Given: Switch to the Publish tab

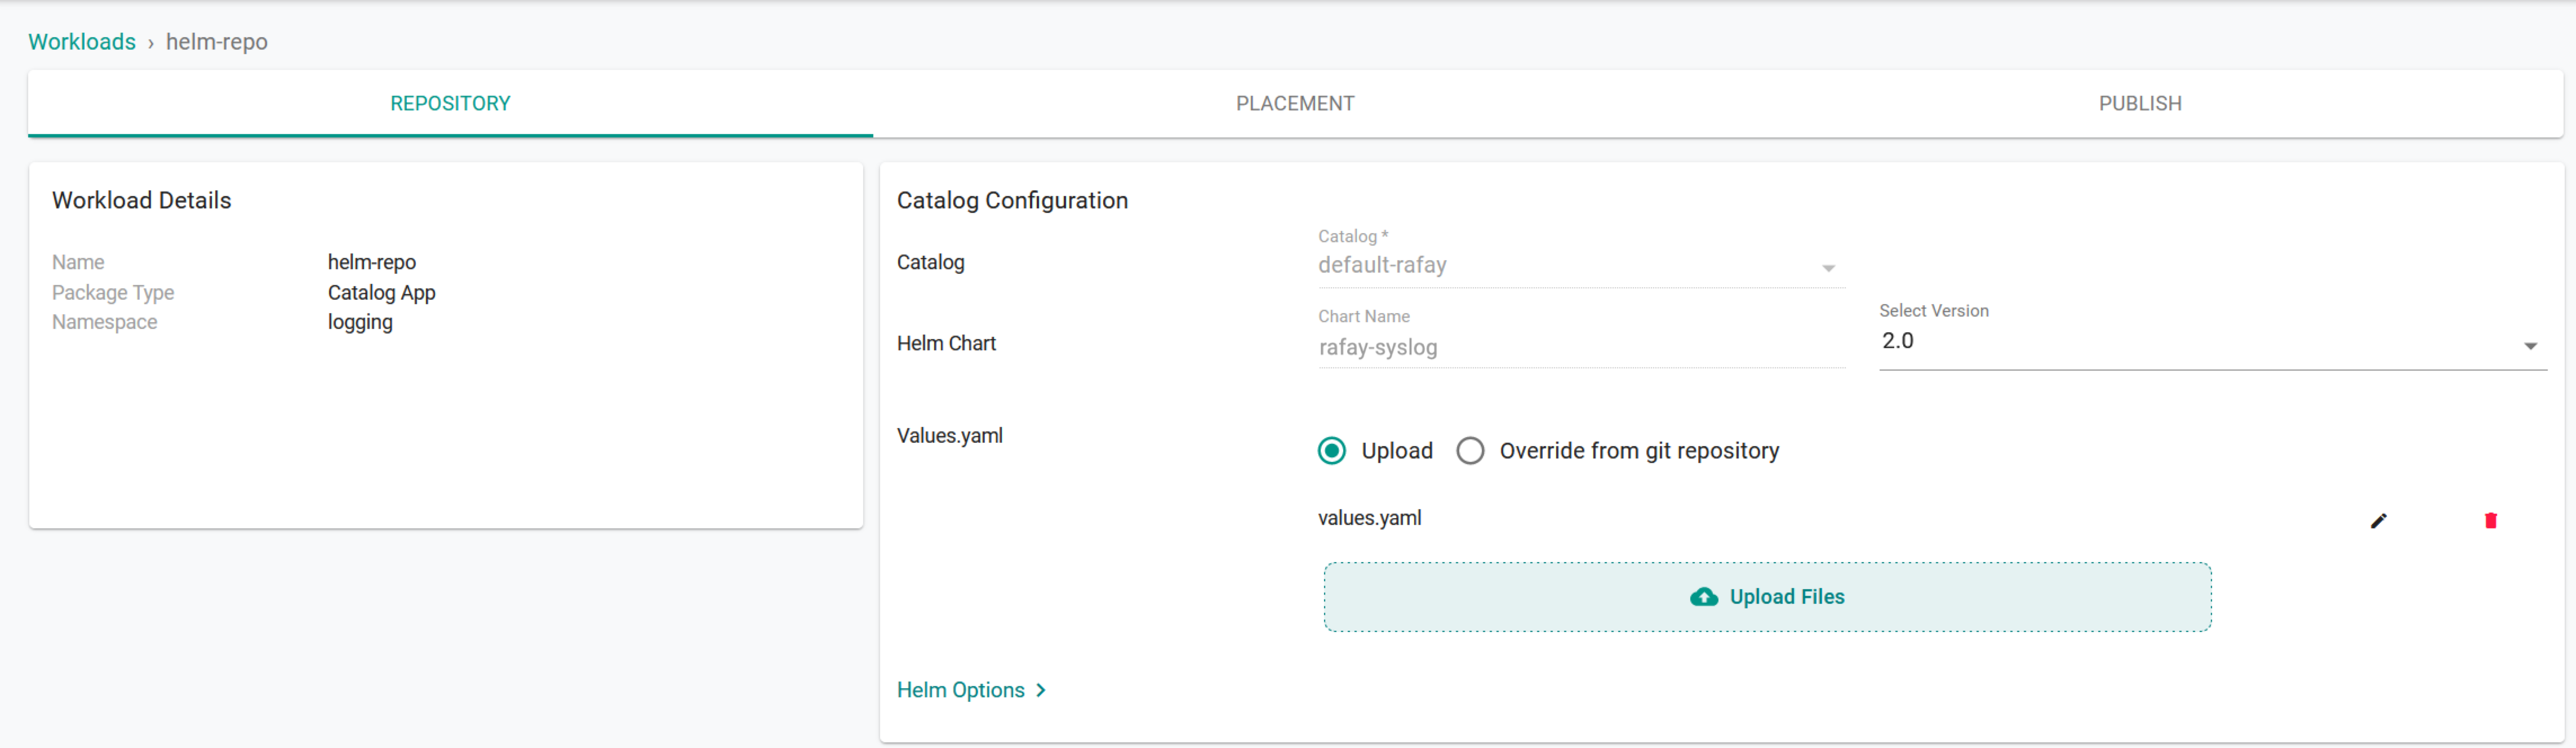Looking at the screenshot, I should point(2139,104).
